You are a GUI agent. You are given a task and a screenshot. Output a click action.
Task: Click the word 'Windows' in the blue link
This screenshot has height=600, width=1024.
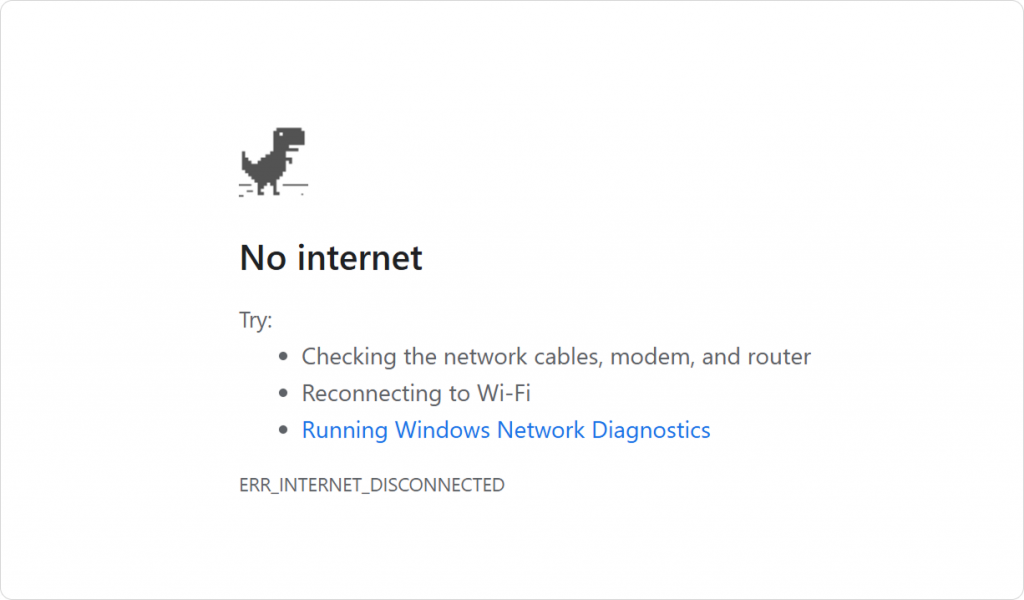tap(442, 430)
